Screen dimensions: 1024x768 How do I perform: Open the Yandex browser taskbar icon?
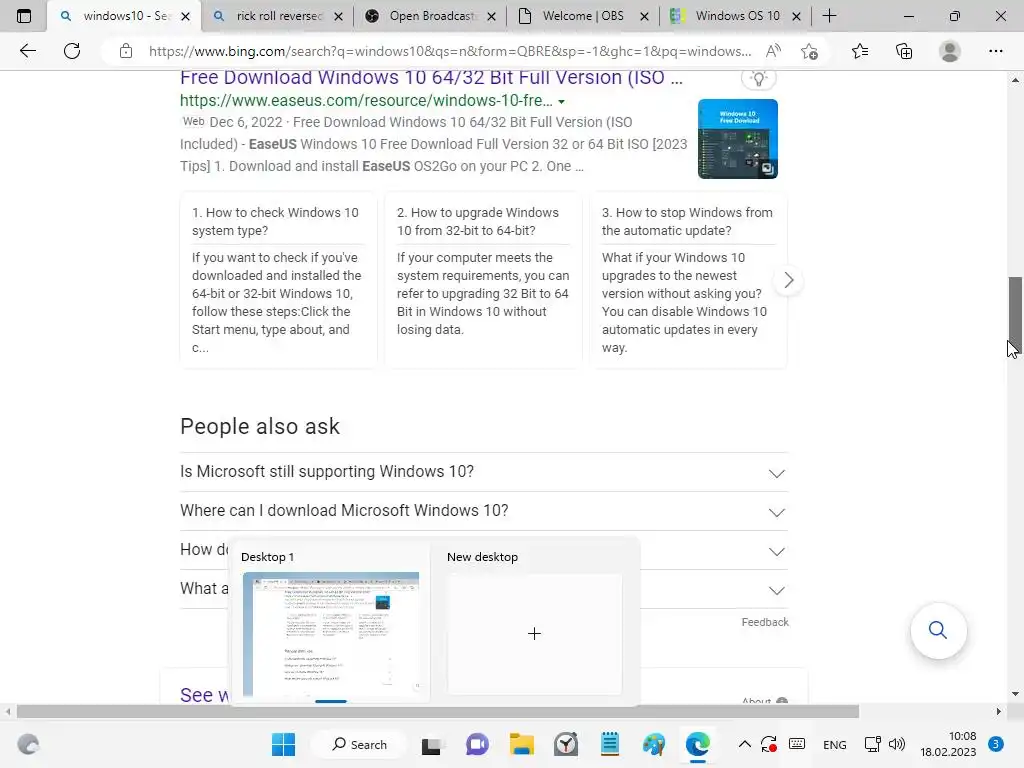(566, 744)
